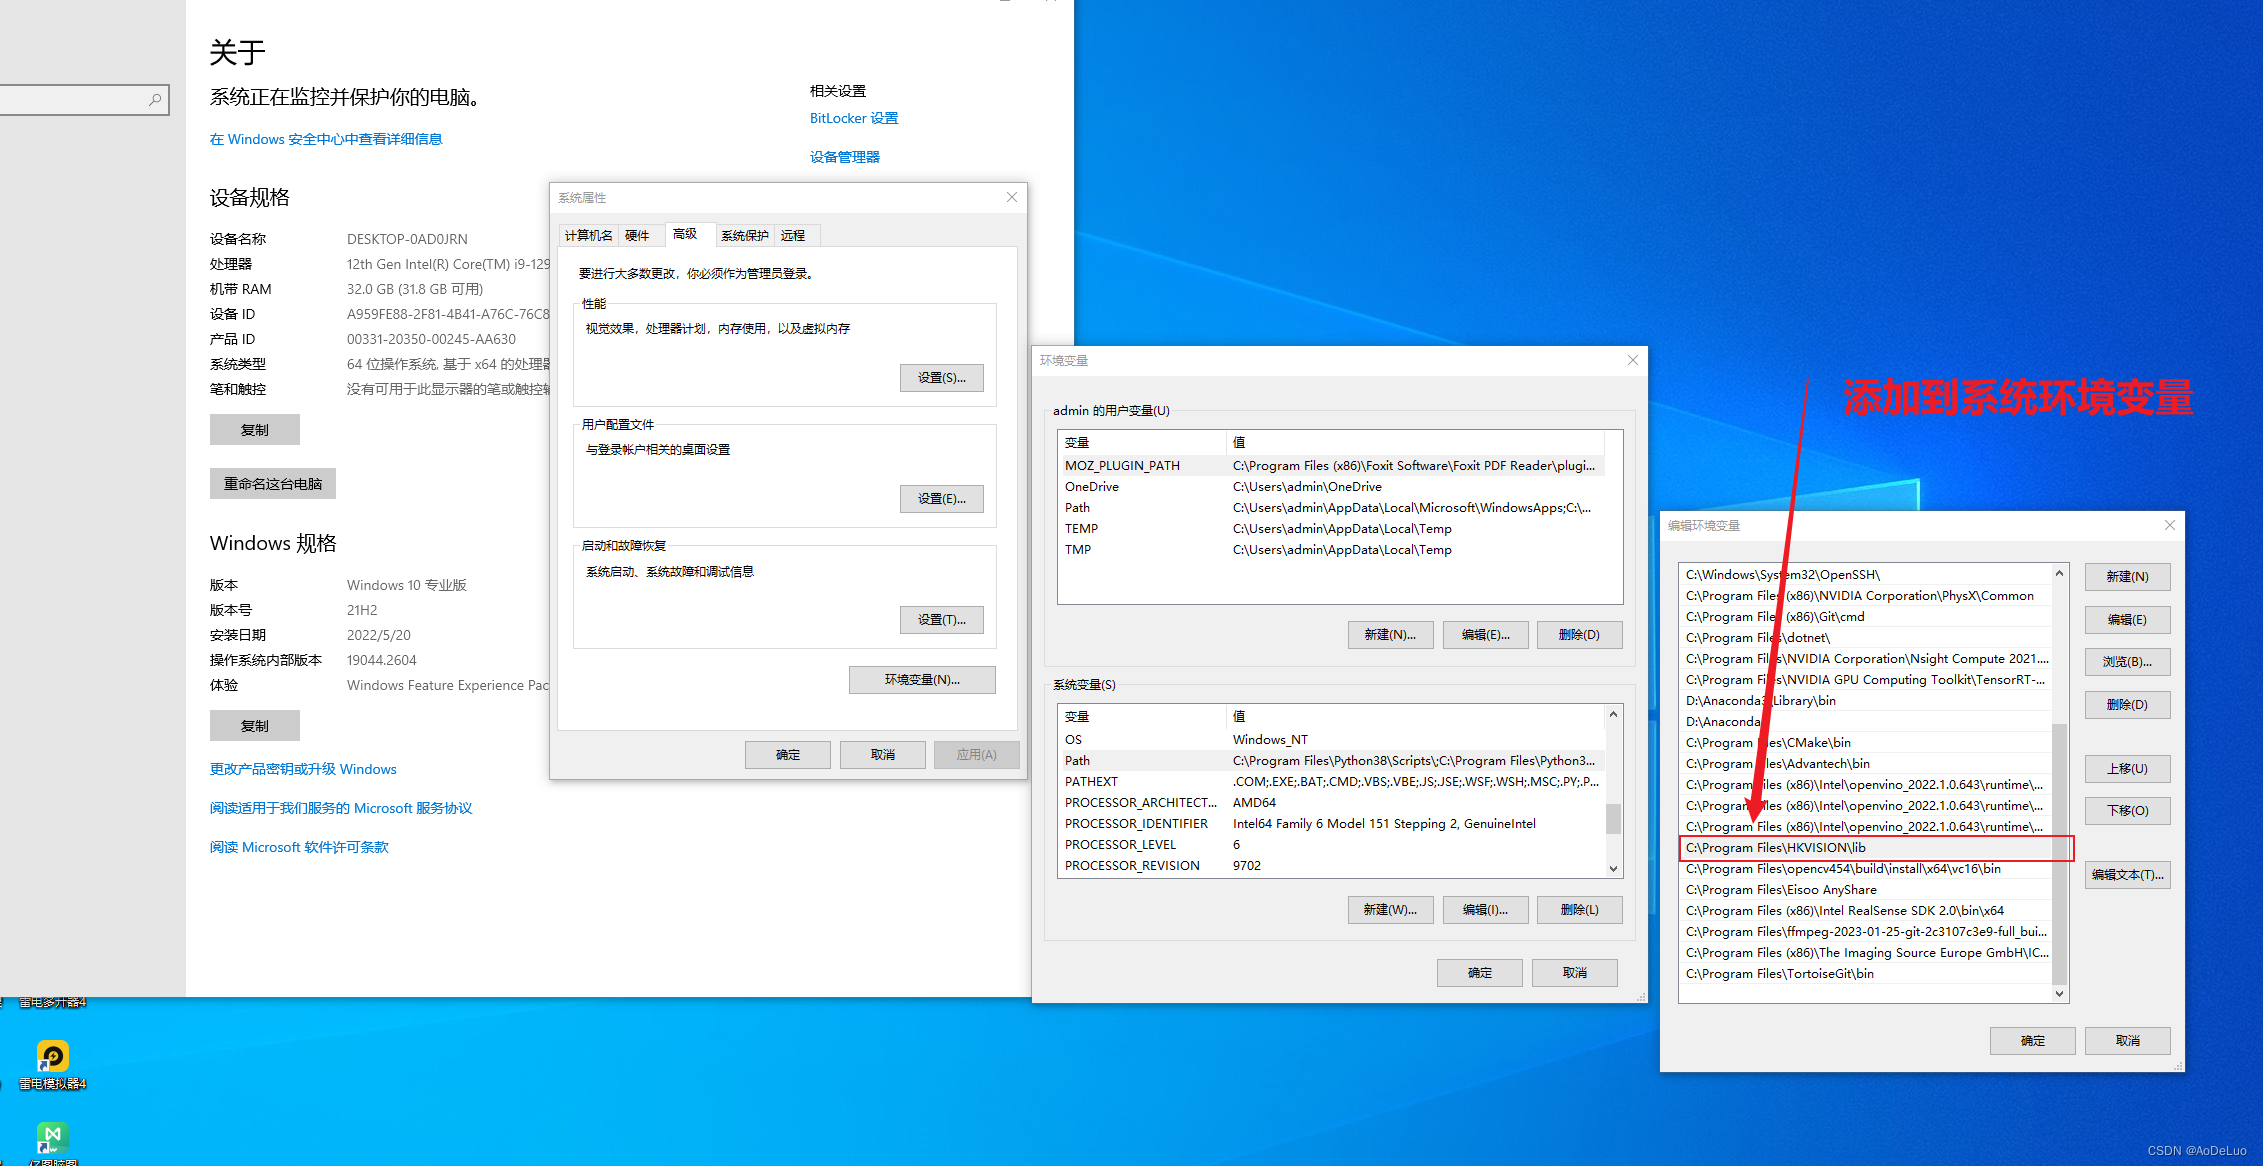This screenshot has width=2263, height=1166.
Task: Click 编辑(E) for user variables
Action: click(x=1485, y=635)
